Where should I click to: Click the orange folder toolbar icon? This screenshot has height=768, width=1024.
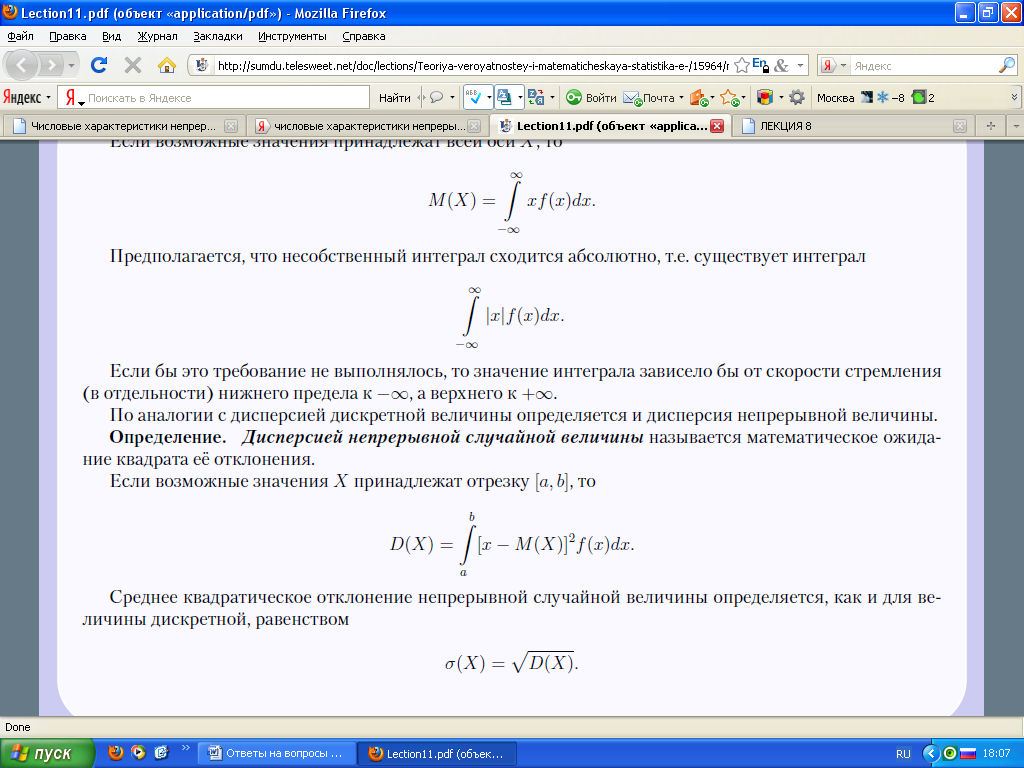tap(699, 98)
